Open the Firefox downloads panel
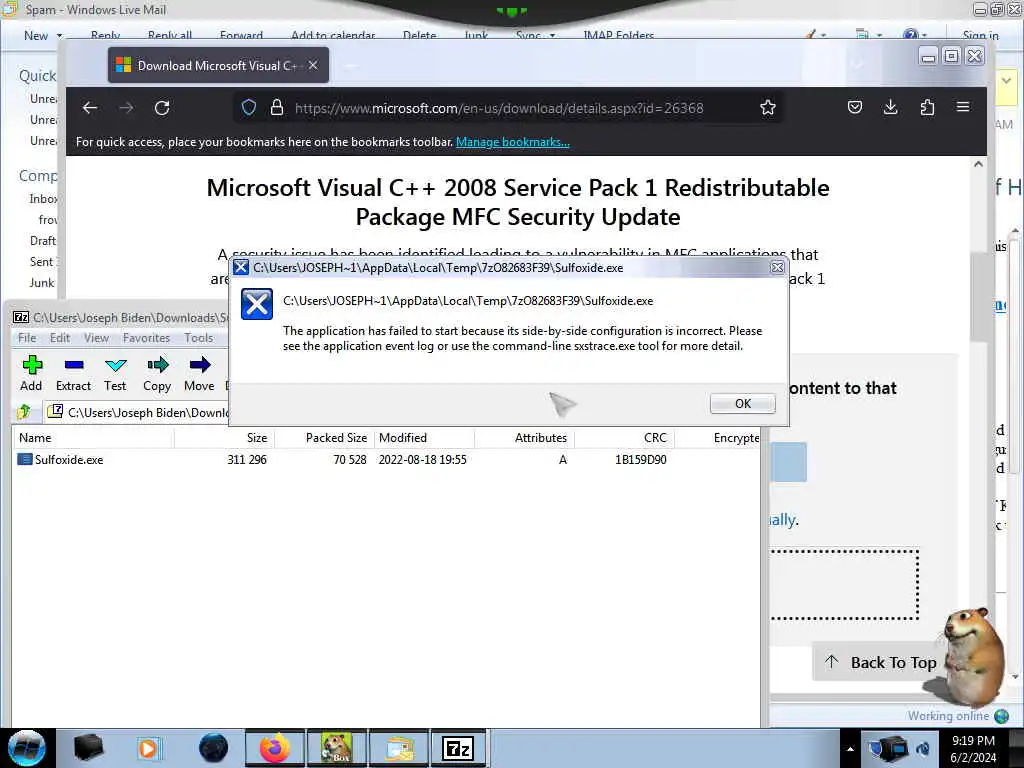Screen dimensions: 1024x768 click(x=890, y=108)
